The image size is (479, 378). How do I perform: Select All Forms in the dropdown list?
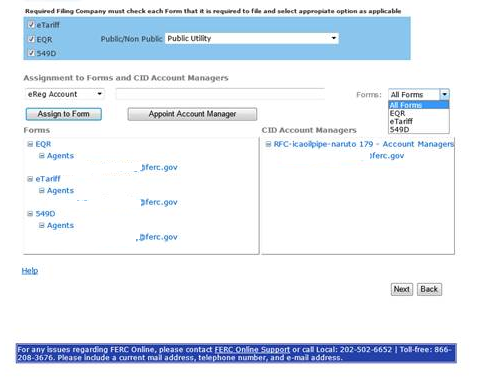(x=419, y=105)
